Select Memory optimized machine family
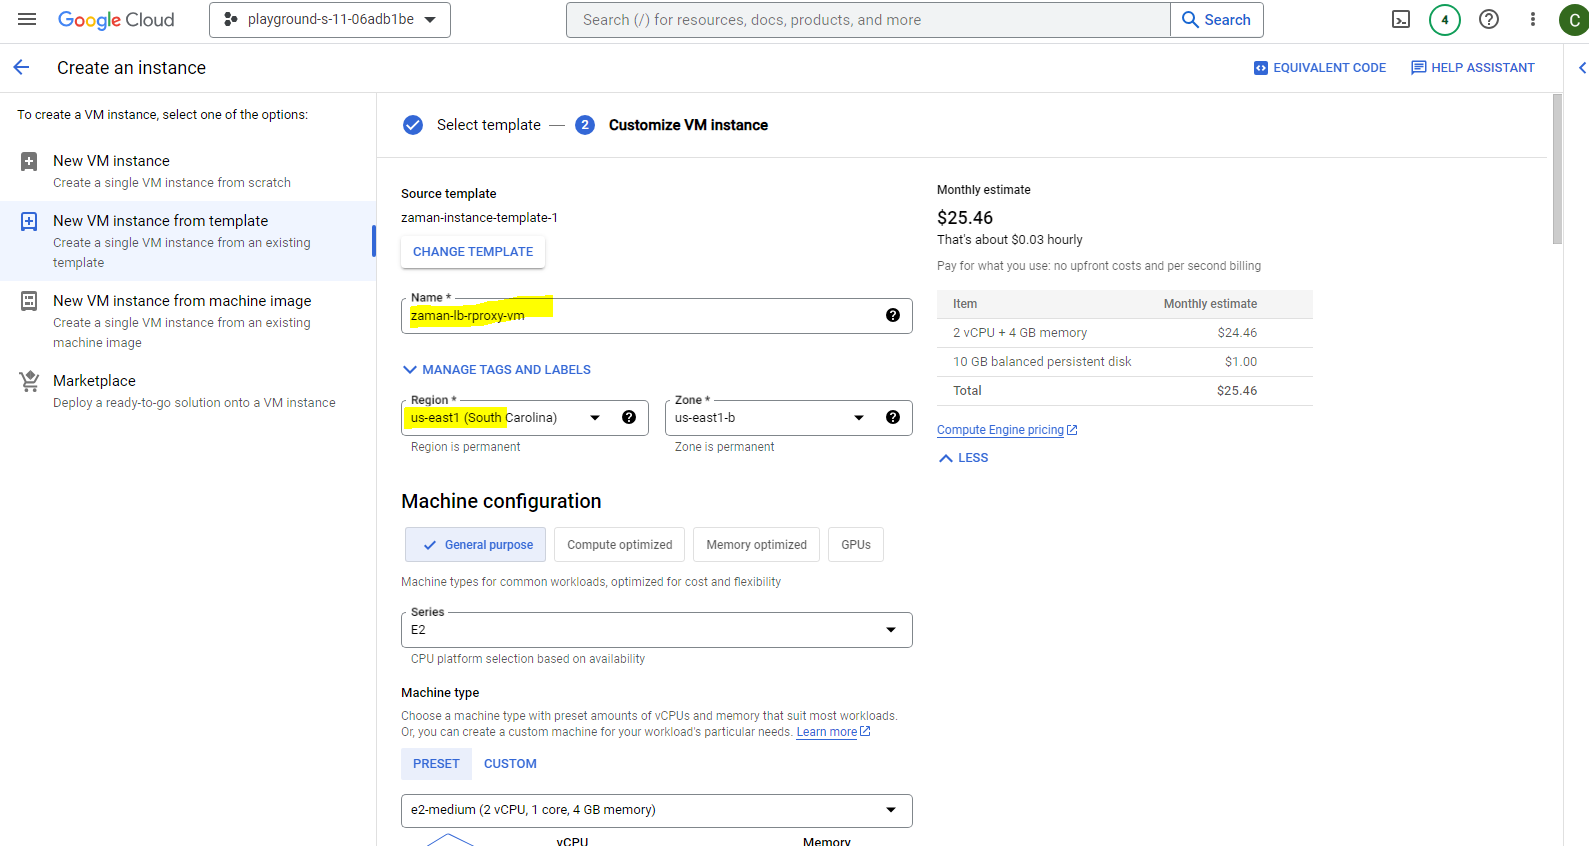Image resolution: width=1589 pixels, height=846 pixels. coord(756,545)
